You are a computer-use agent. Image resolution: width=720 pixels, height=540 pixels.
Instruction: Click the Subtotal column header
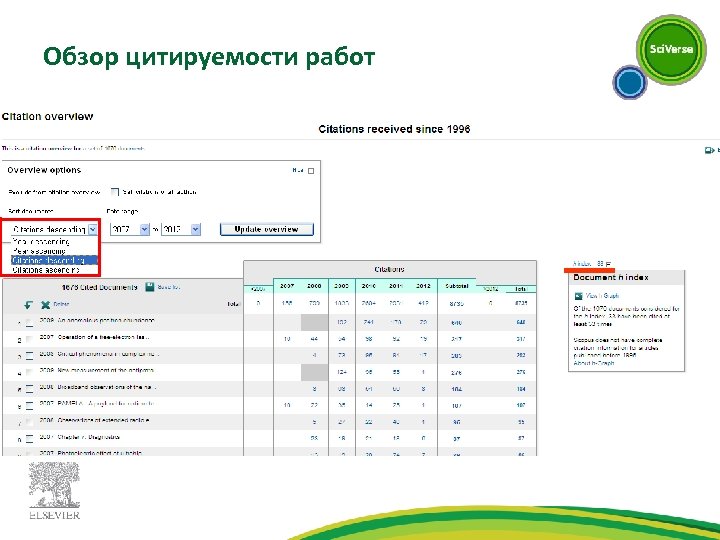coord(456,286)
